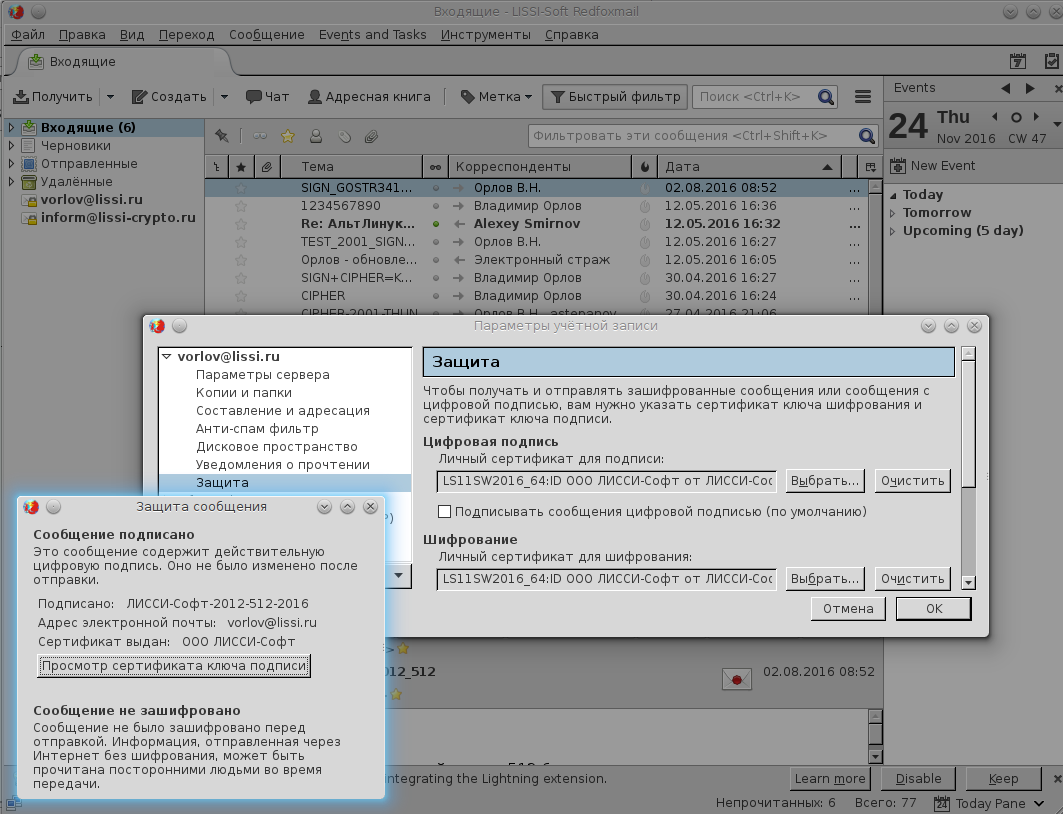Sort by attachment column header
This screenshot has height=814, width=1063.
tap(266, 167)
